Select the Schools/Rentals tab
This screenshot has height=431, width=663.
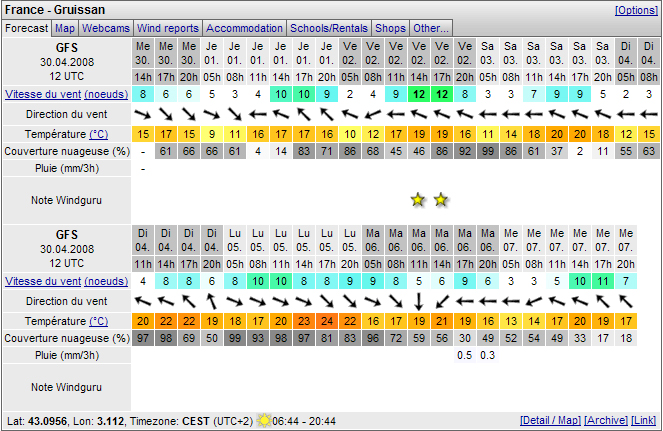pos(329,28)
